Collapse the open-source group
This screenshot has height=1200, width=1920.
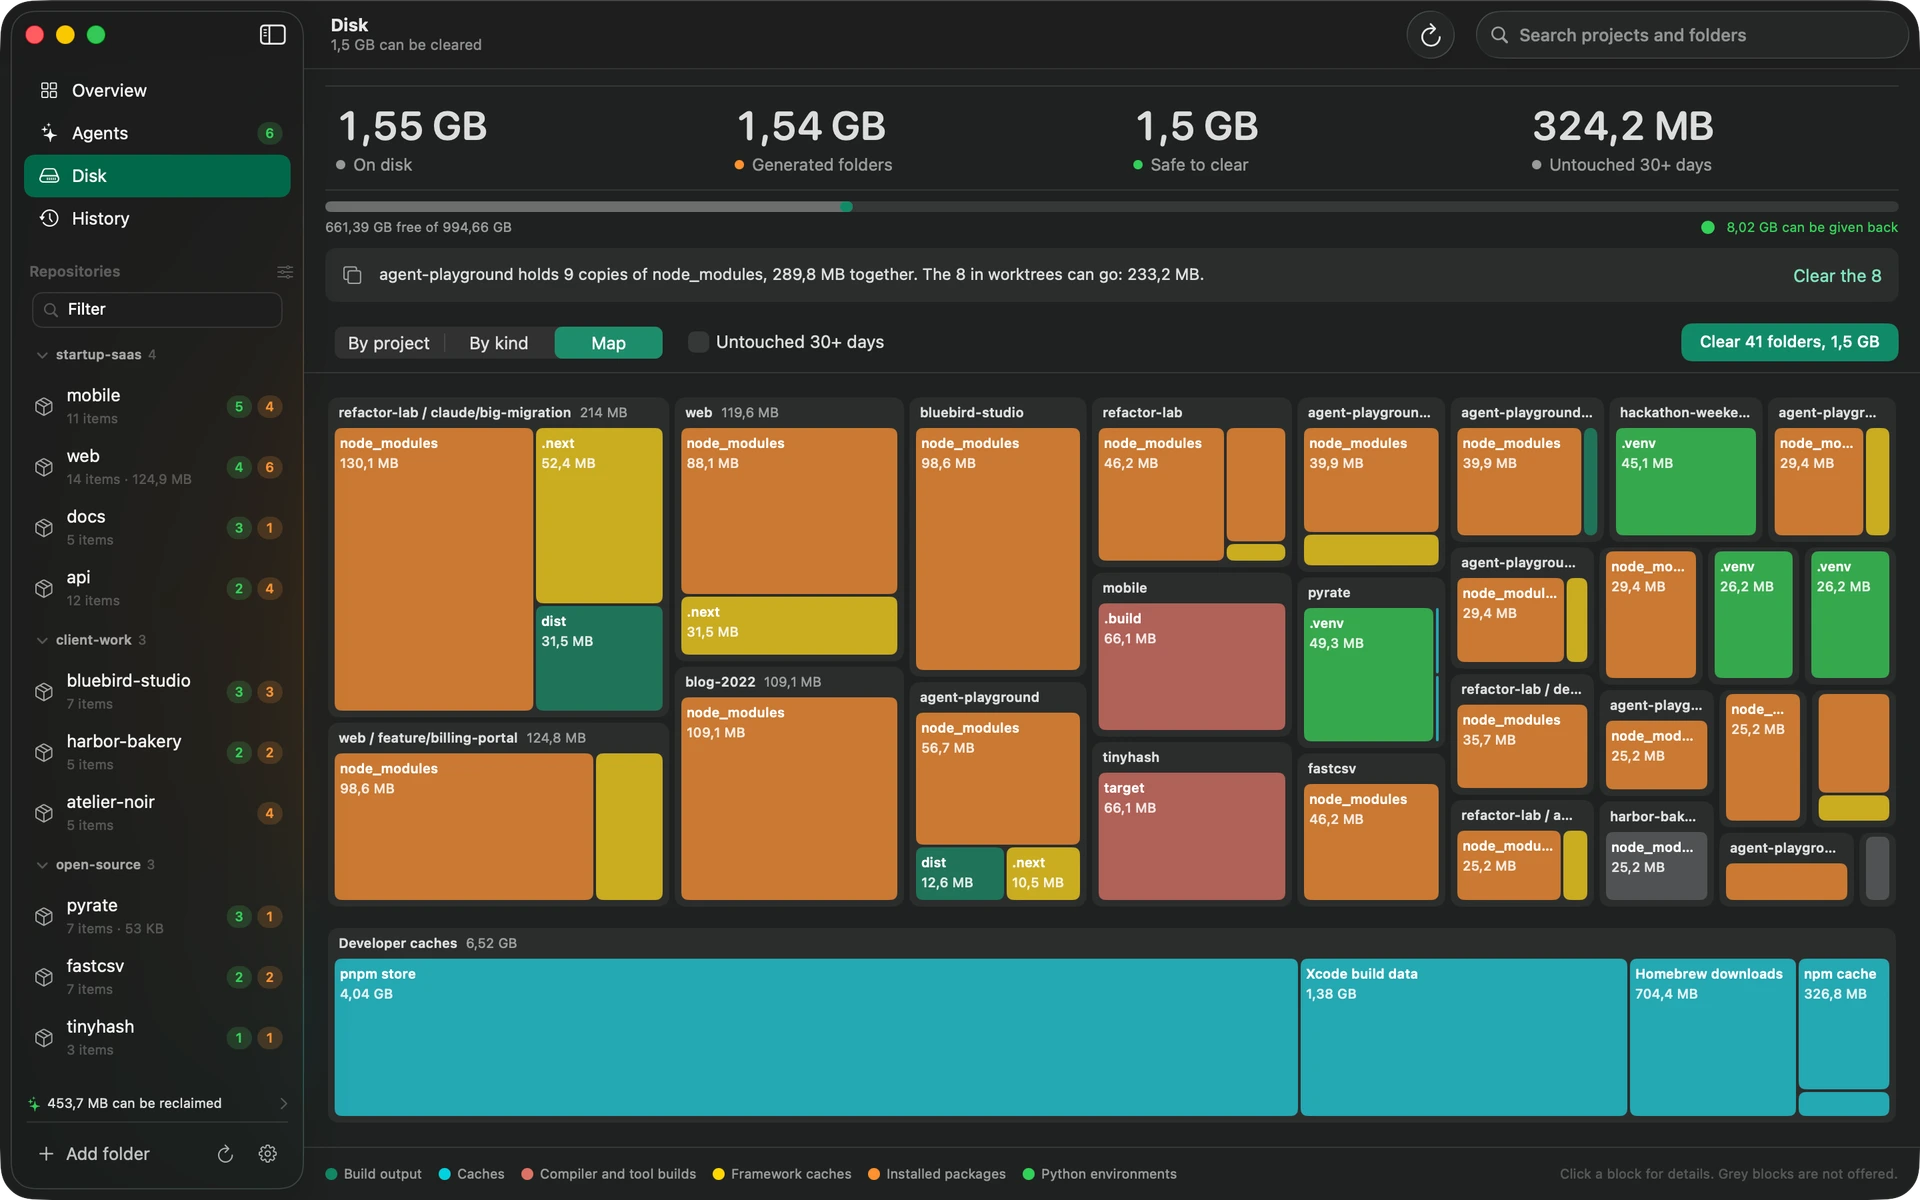pyautogui.click(x=42, y=865)
